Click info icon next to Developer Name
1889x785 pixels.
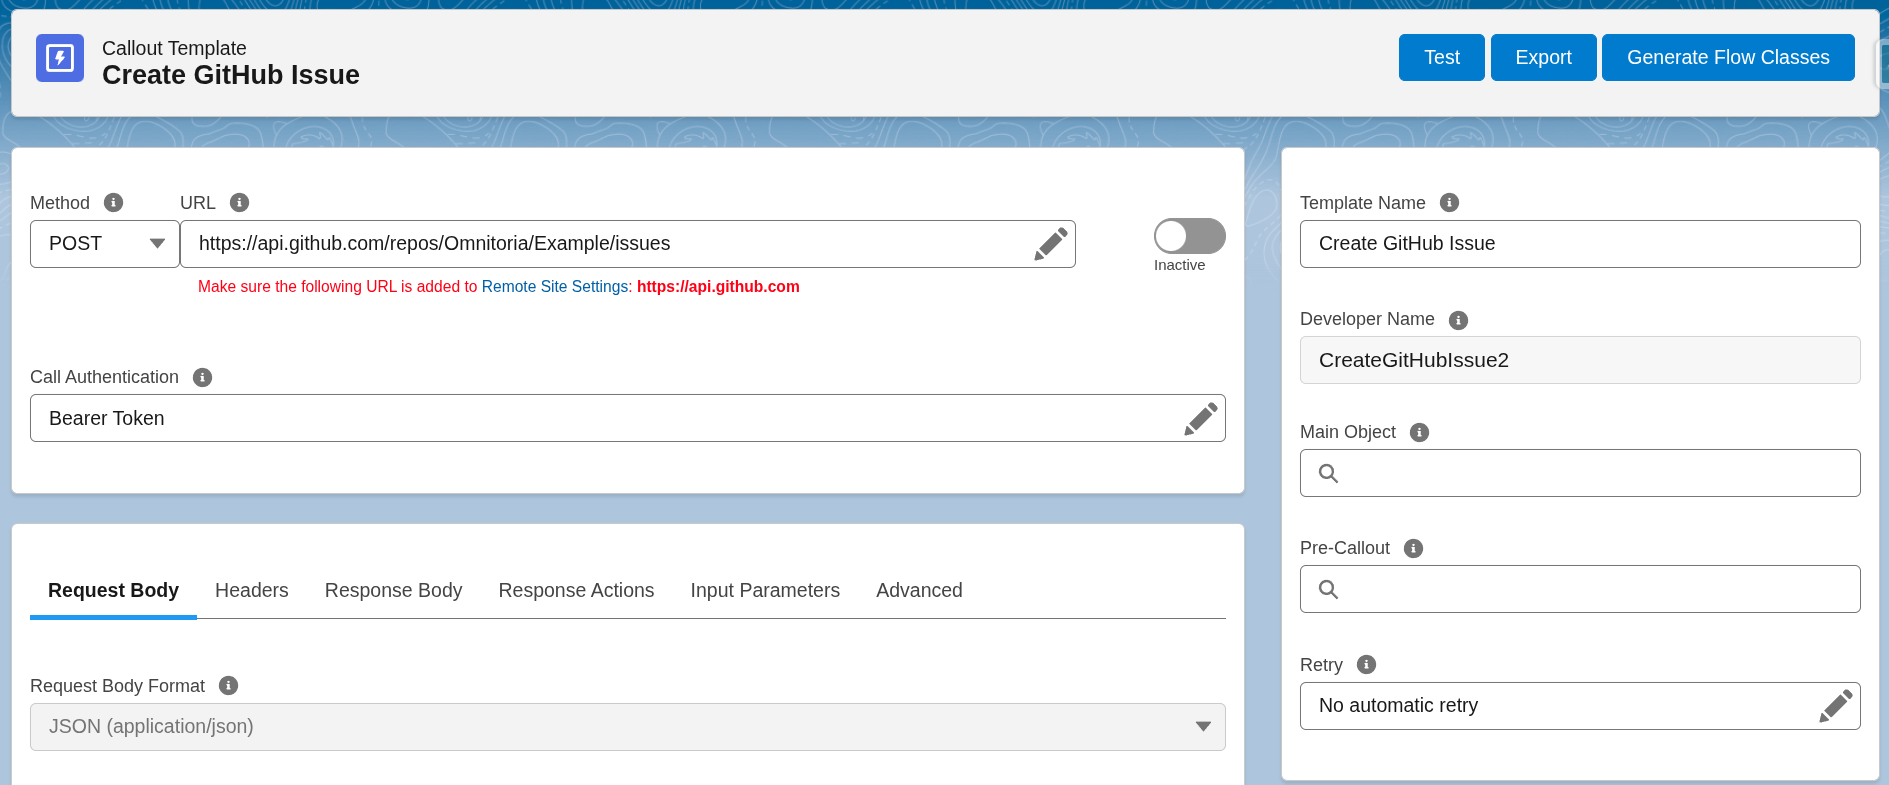(x=1458, y=320)
